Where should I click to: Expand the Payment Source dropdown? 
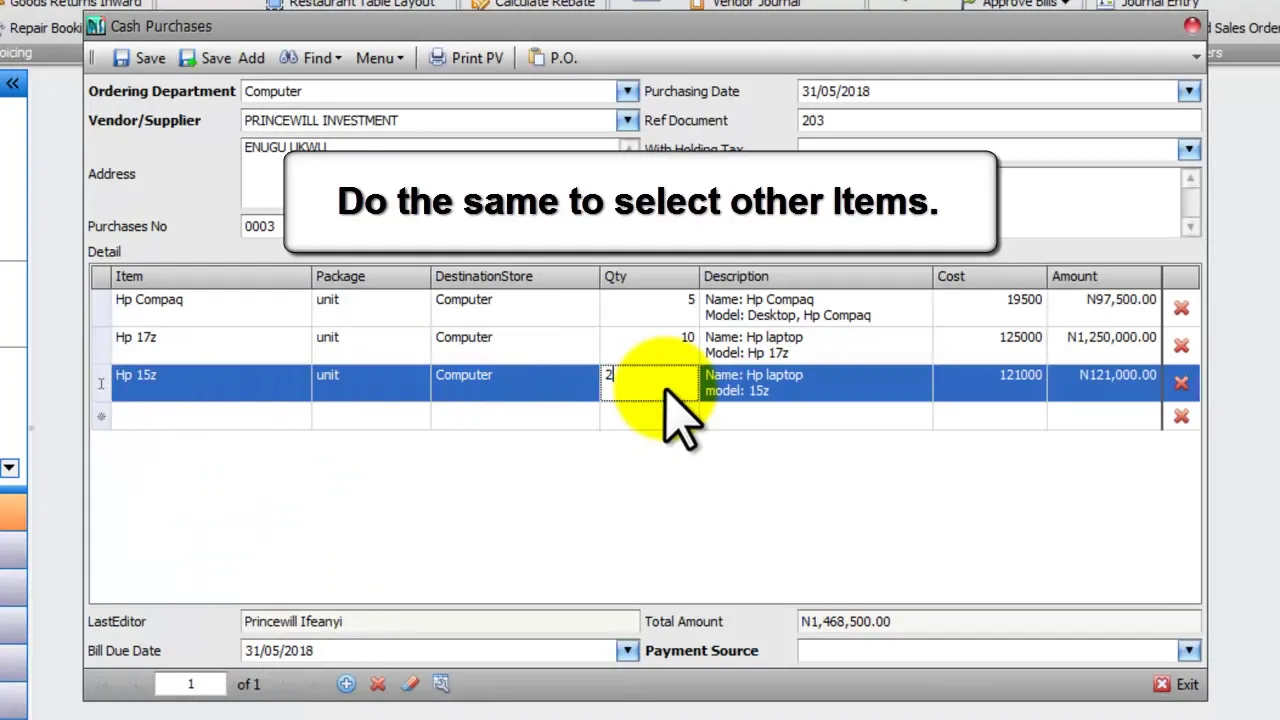click(x=1188, y=651)
